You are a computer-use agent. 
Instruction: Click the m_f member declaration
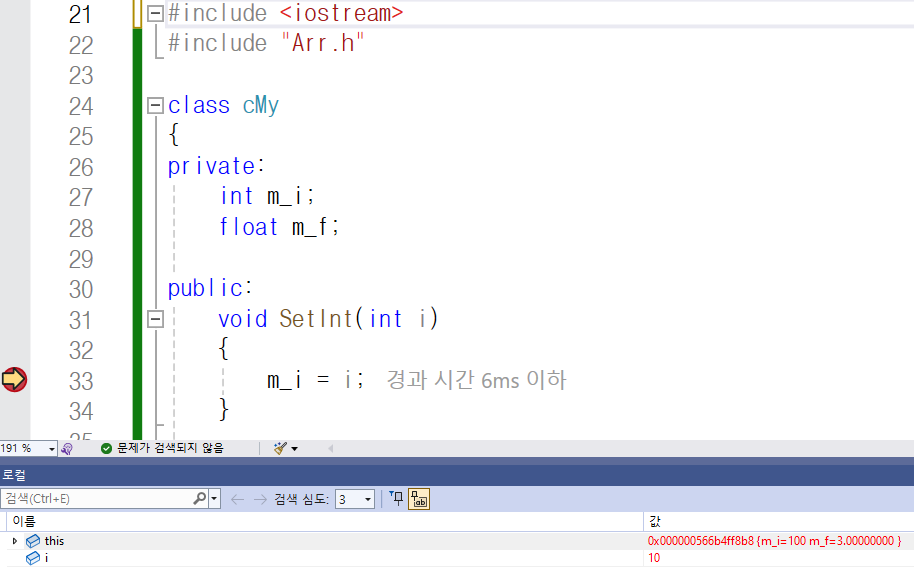tap(279, 227)
